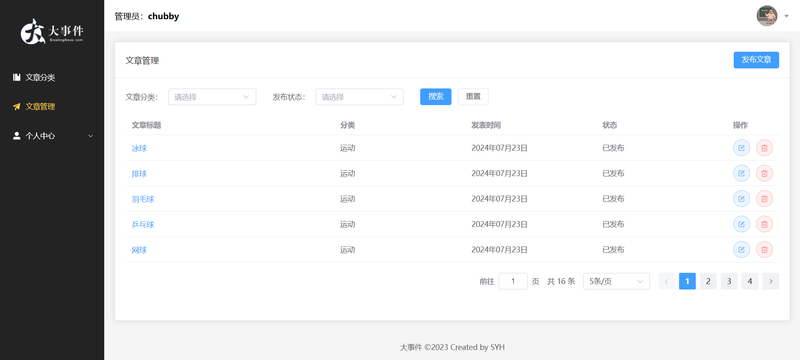This screenshot has height=360, width=800.
Task: Click the 搜索 button
Action: click(436, 97)
